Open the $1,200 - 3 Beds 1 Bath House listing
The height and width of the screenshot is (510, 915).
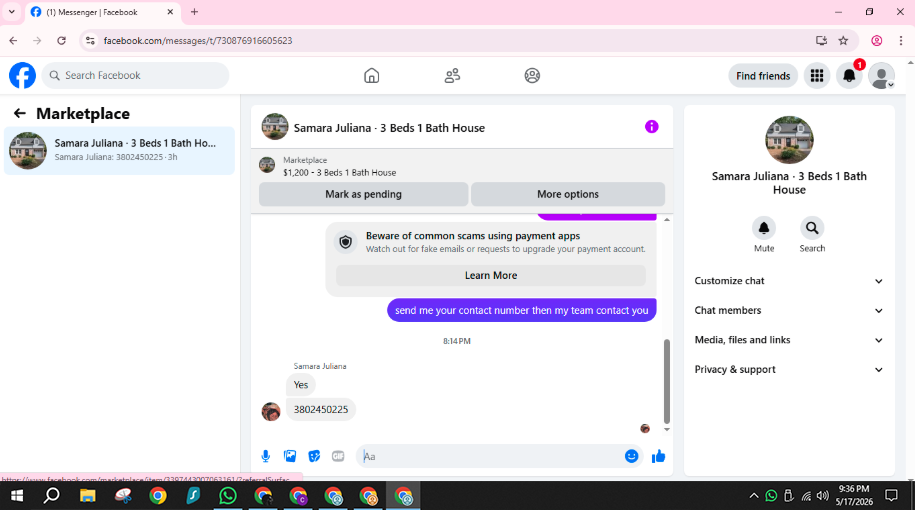click(339, 173)
